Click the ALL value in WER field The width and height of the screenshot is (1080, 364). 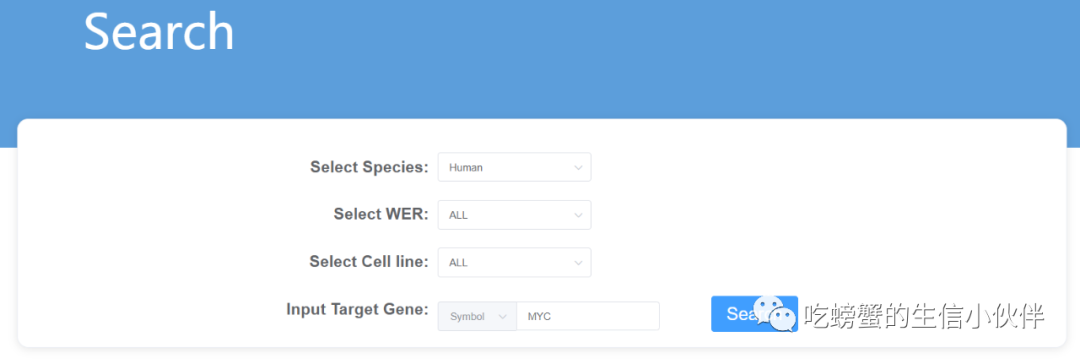click(458, 215)
